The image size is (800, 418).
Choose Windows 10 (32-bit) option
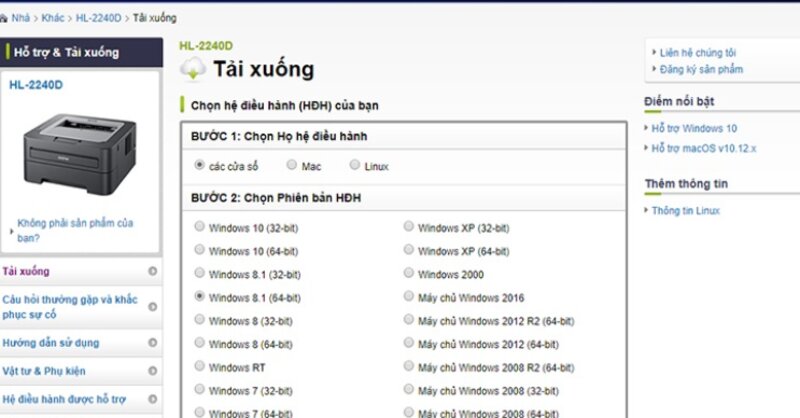click(199, 226)
